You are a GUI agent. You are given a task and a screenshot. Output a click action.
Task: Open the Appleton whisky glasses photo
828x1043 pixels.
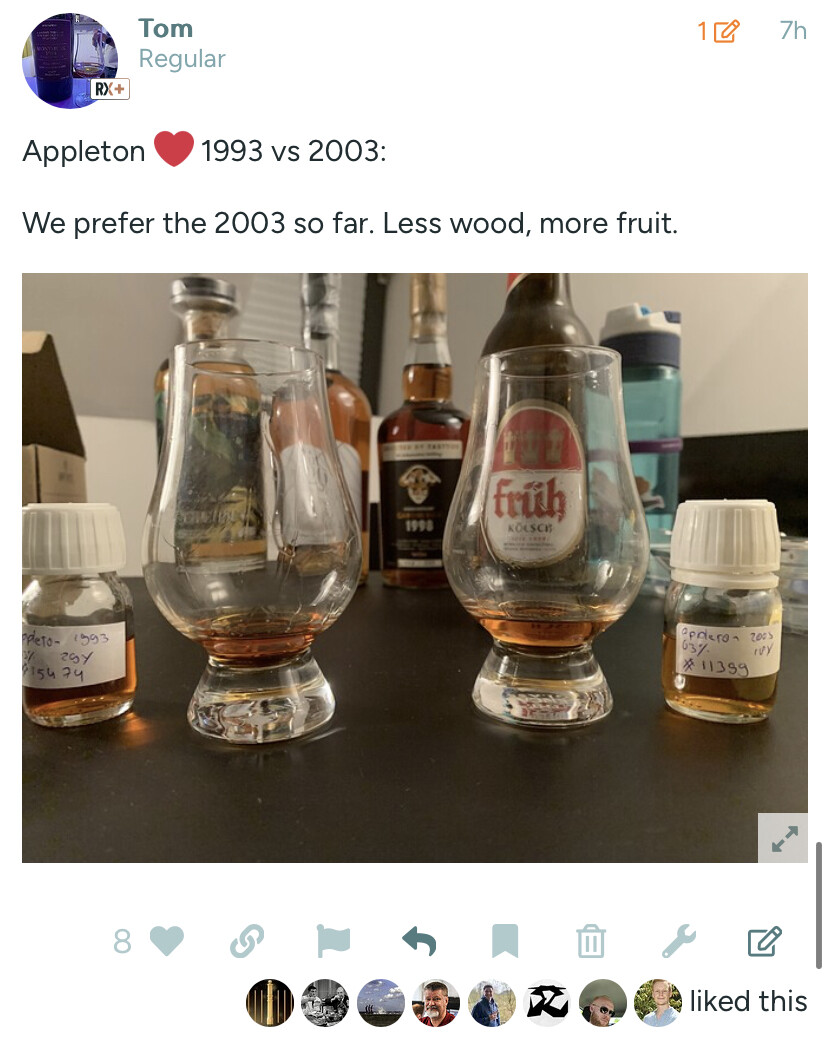click(x=414, y=567)
